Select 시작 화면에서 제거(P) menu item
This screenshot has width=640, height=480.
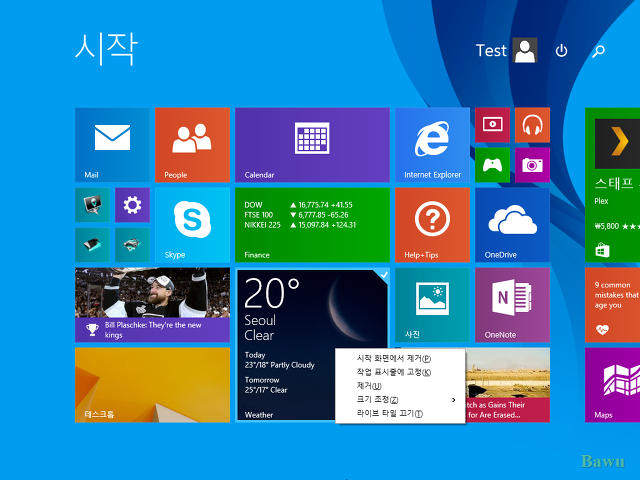pyautogui.click(x=400, y=358)
